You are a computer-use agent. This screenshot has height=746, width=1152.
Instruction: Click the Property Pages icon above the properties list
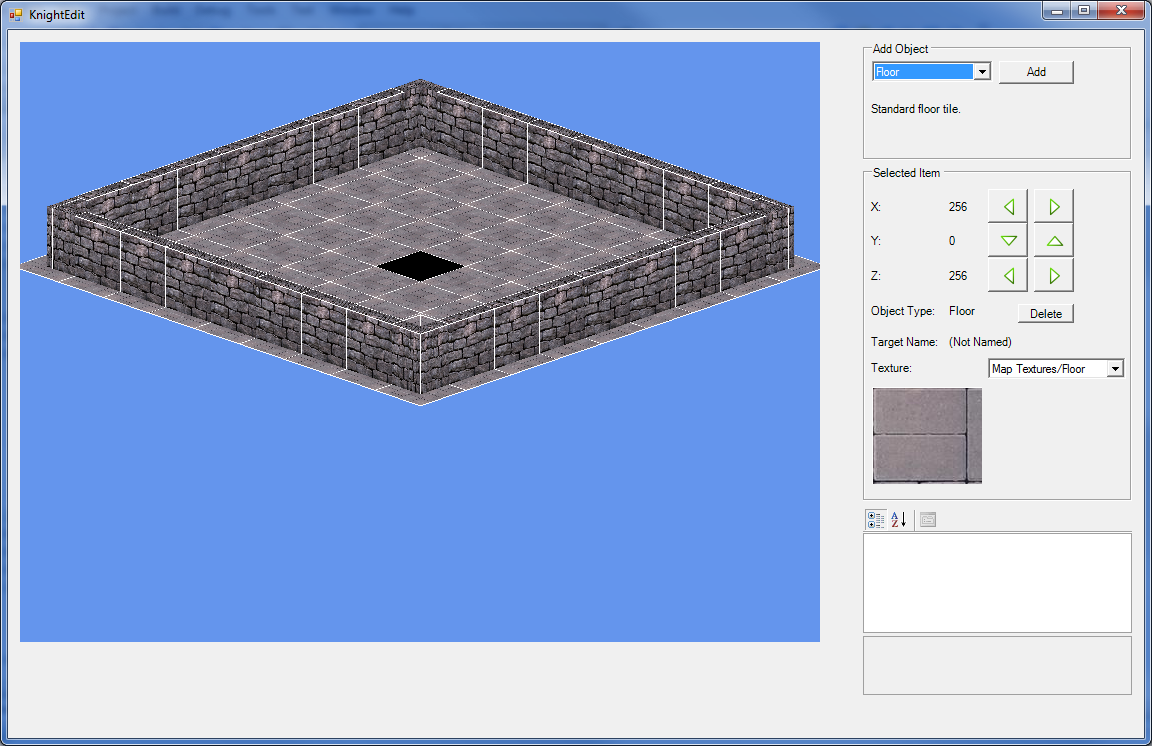[926, 519]
